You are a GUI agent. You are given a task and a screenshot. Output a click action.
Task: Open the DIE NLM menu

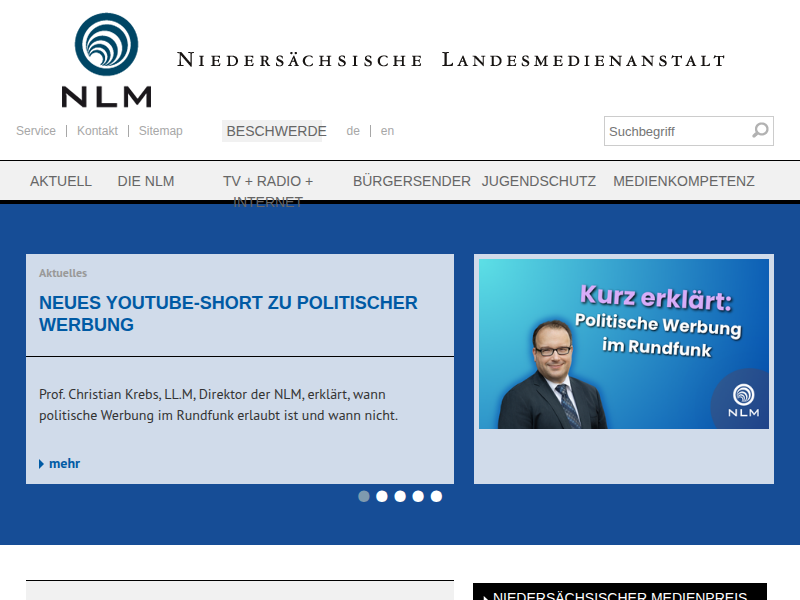(146, 181)
